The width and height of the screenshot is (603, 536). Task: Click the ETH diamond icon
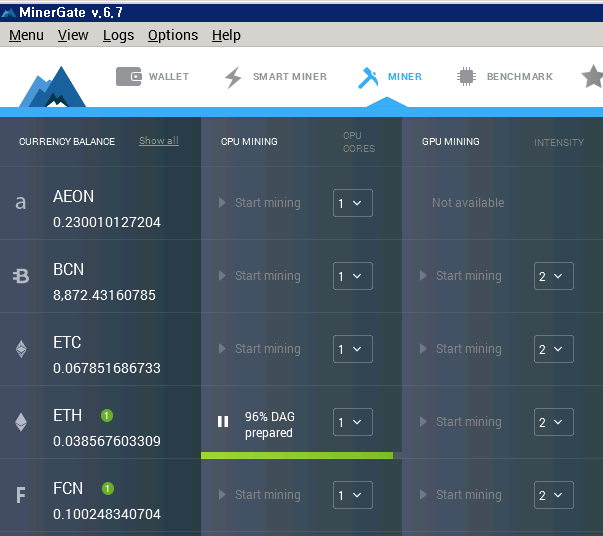pos(21,422)
